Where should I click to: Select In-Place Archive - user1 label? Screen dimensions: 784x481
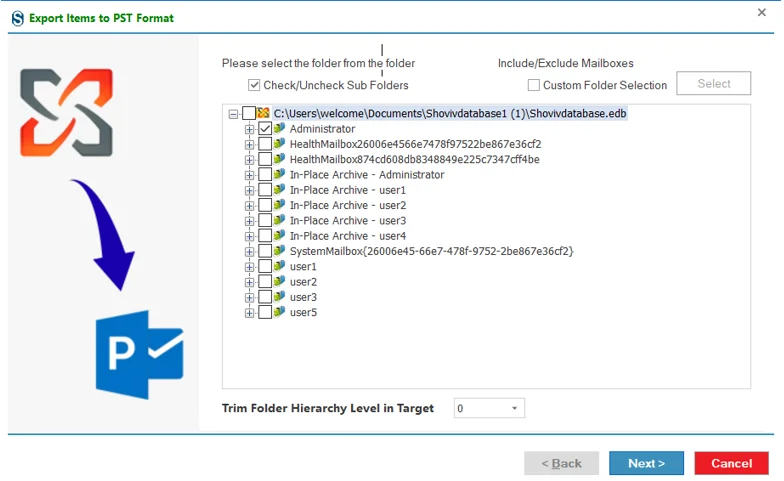point(348,190)
